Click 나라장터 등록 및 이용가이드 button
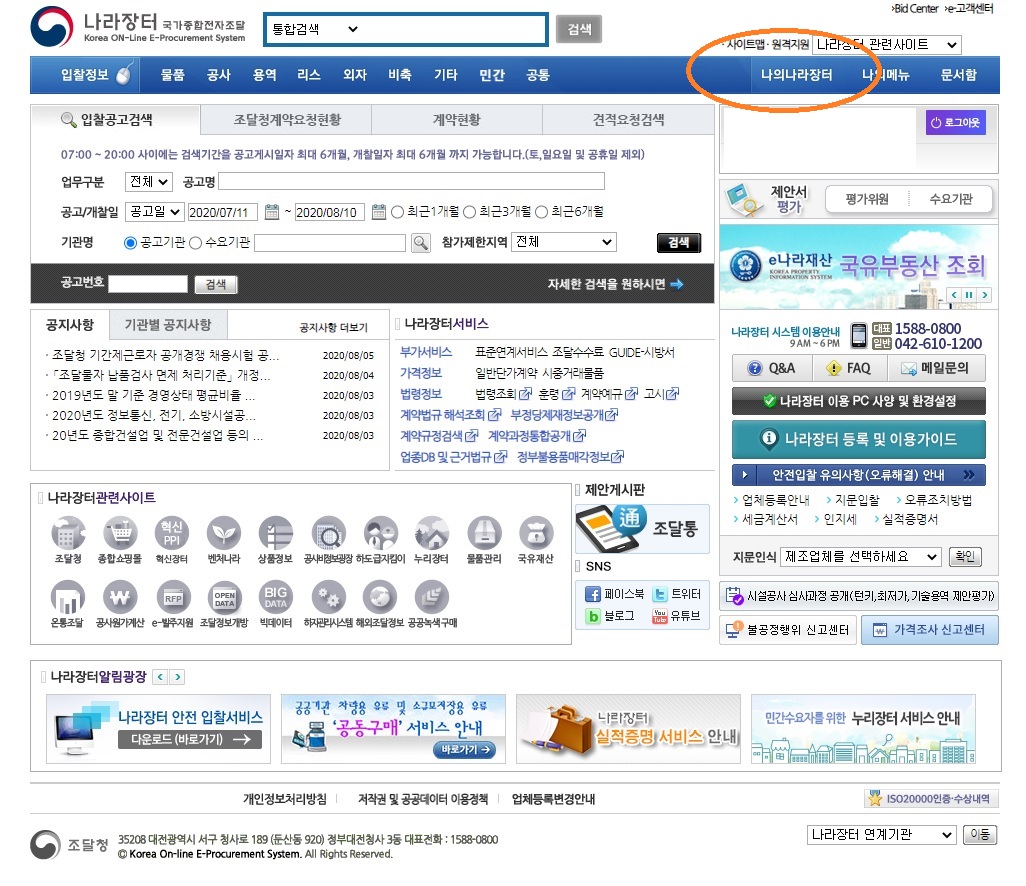1026x886 pixels. pos(859,439)
